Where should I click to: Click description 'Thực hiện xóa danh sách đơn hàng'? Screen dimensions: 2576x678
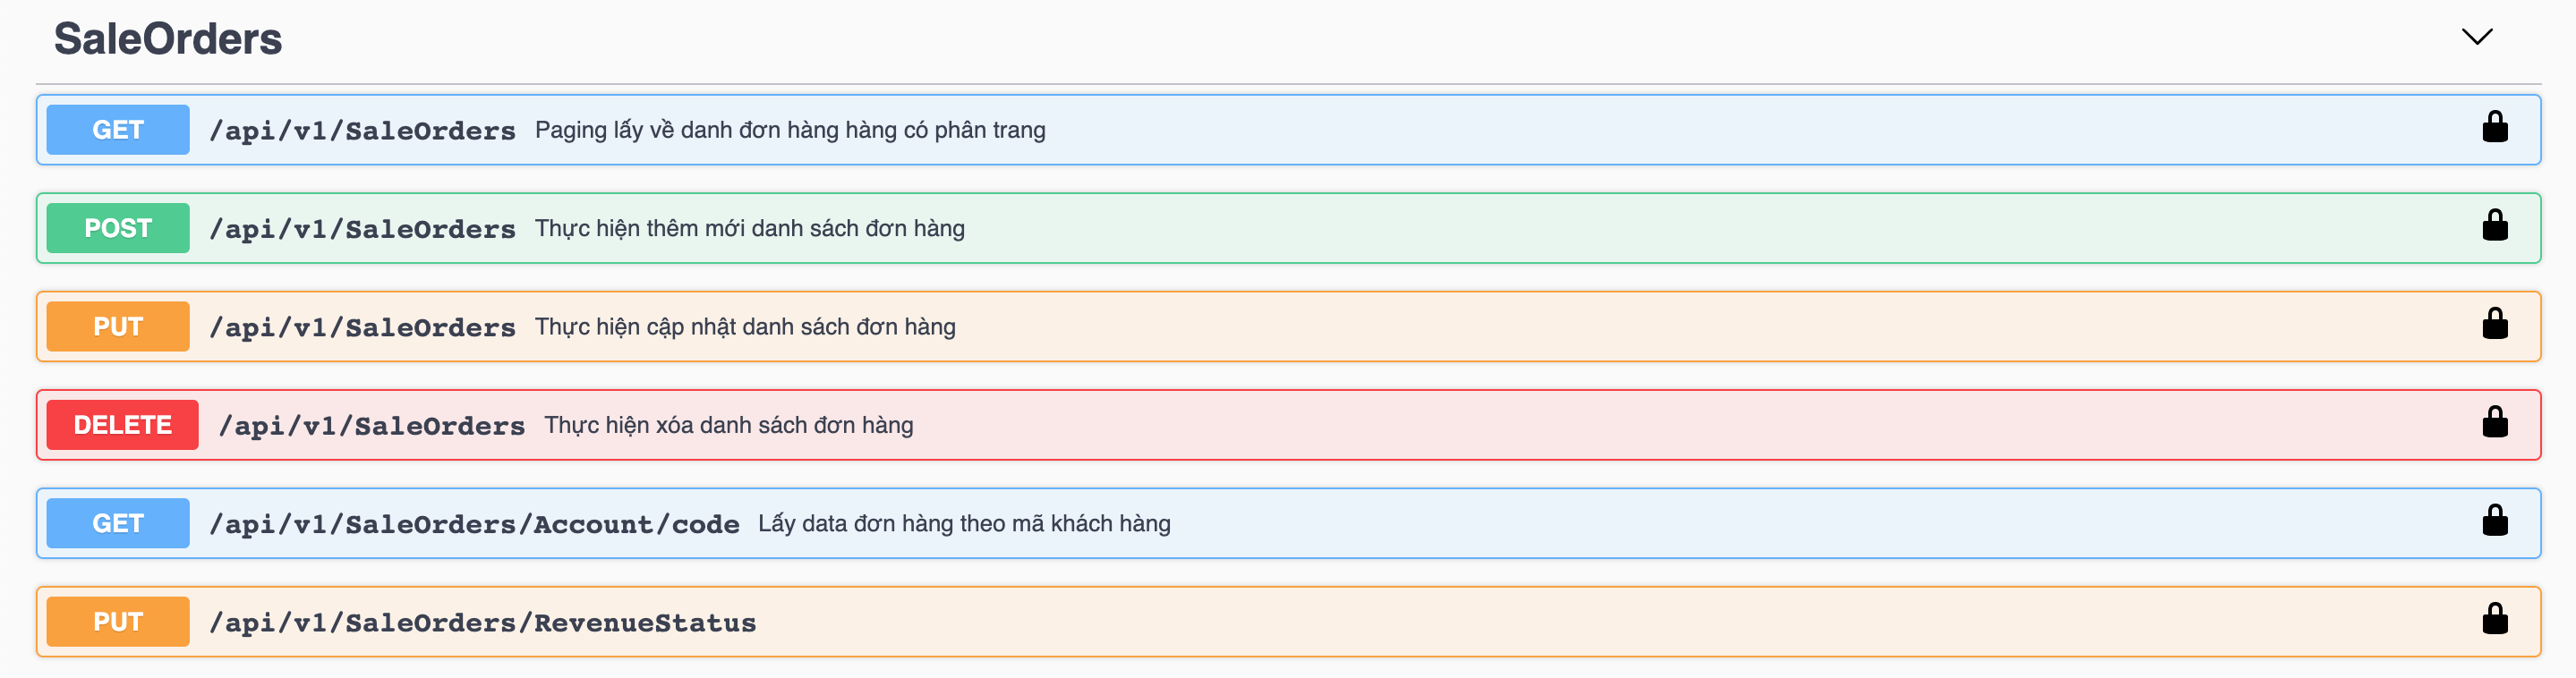pos(729,425)
